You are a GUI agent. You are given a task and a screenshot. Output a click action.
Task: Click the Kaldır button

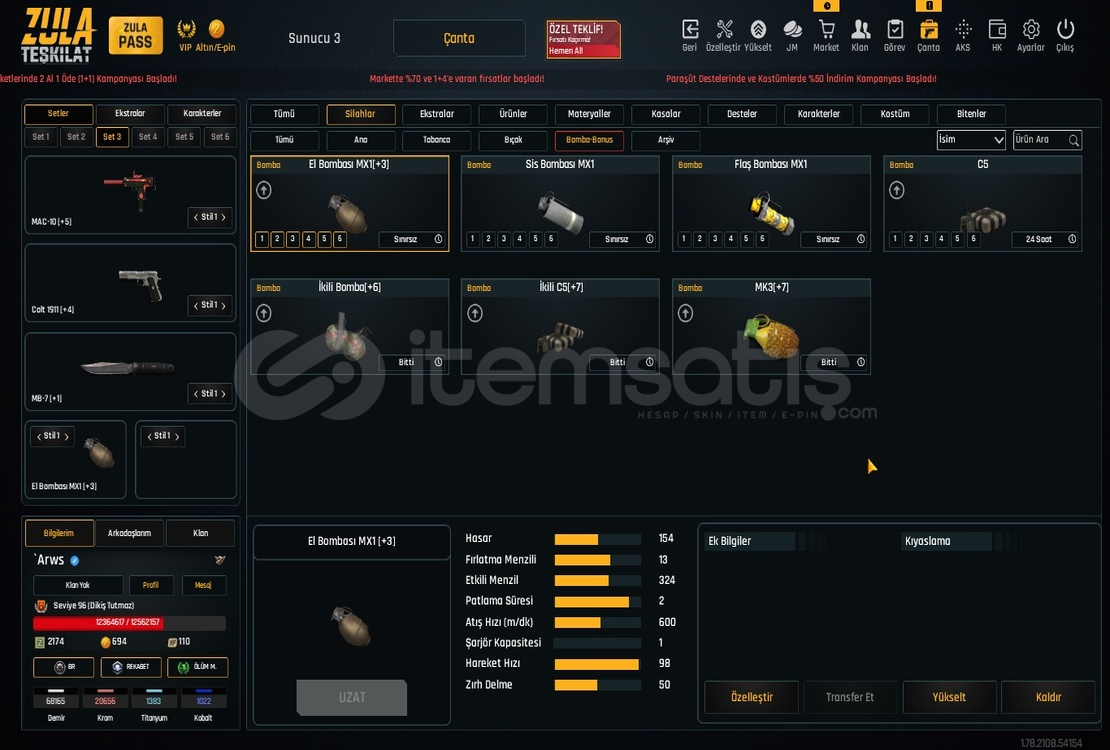[1048, 698]
